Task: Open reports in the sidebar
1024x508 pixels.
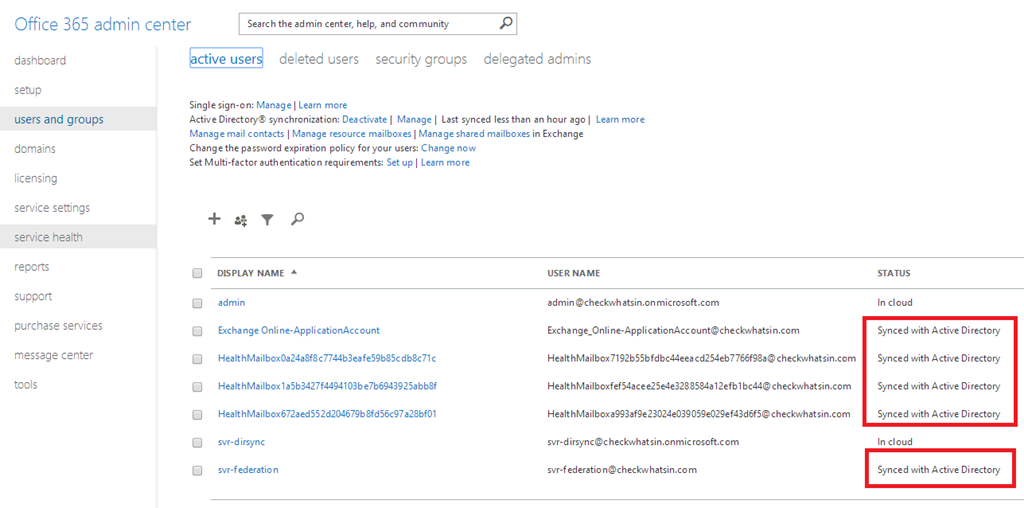Action: point(32,266)
